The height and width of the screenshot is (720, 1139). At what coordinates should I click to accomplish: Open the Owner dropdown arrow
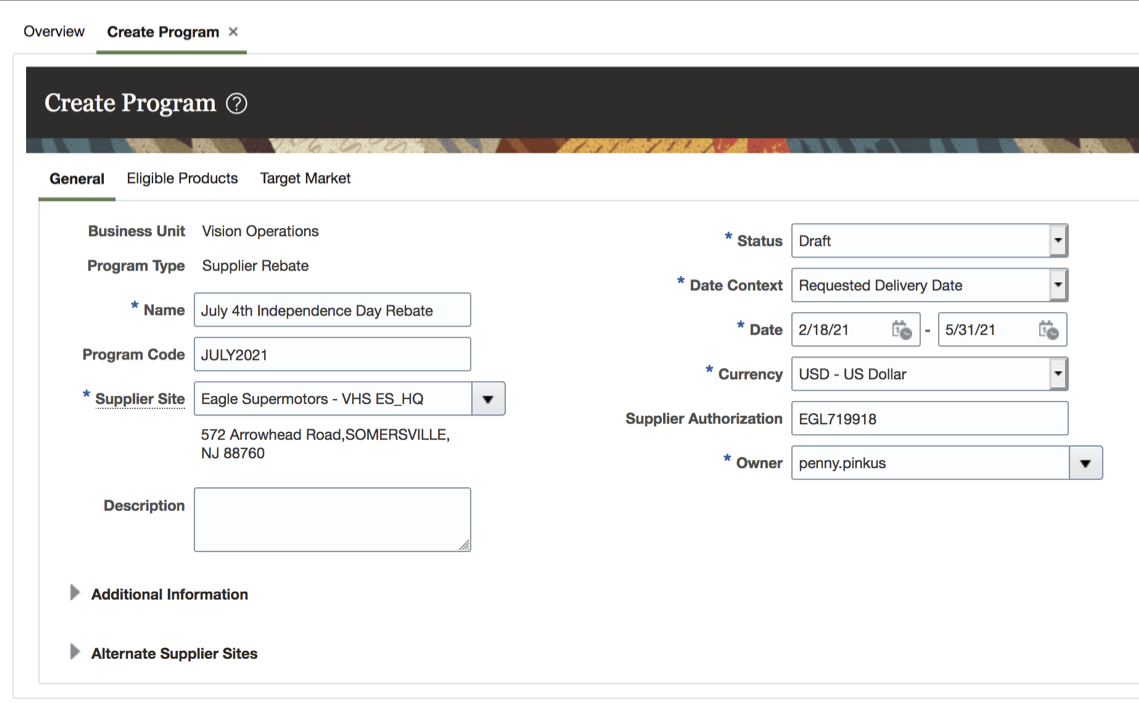1085,463
